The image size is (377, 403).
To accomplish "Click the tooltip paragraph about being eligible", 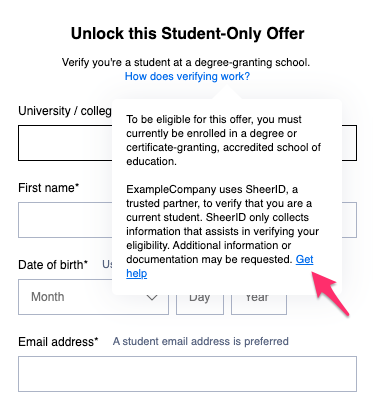I will click(x=223, y=140).
